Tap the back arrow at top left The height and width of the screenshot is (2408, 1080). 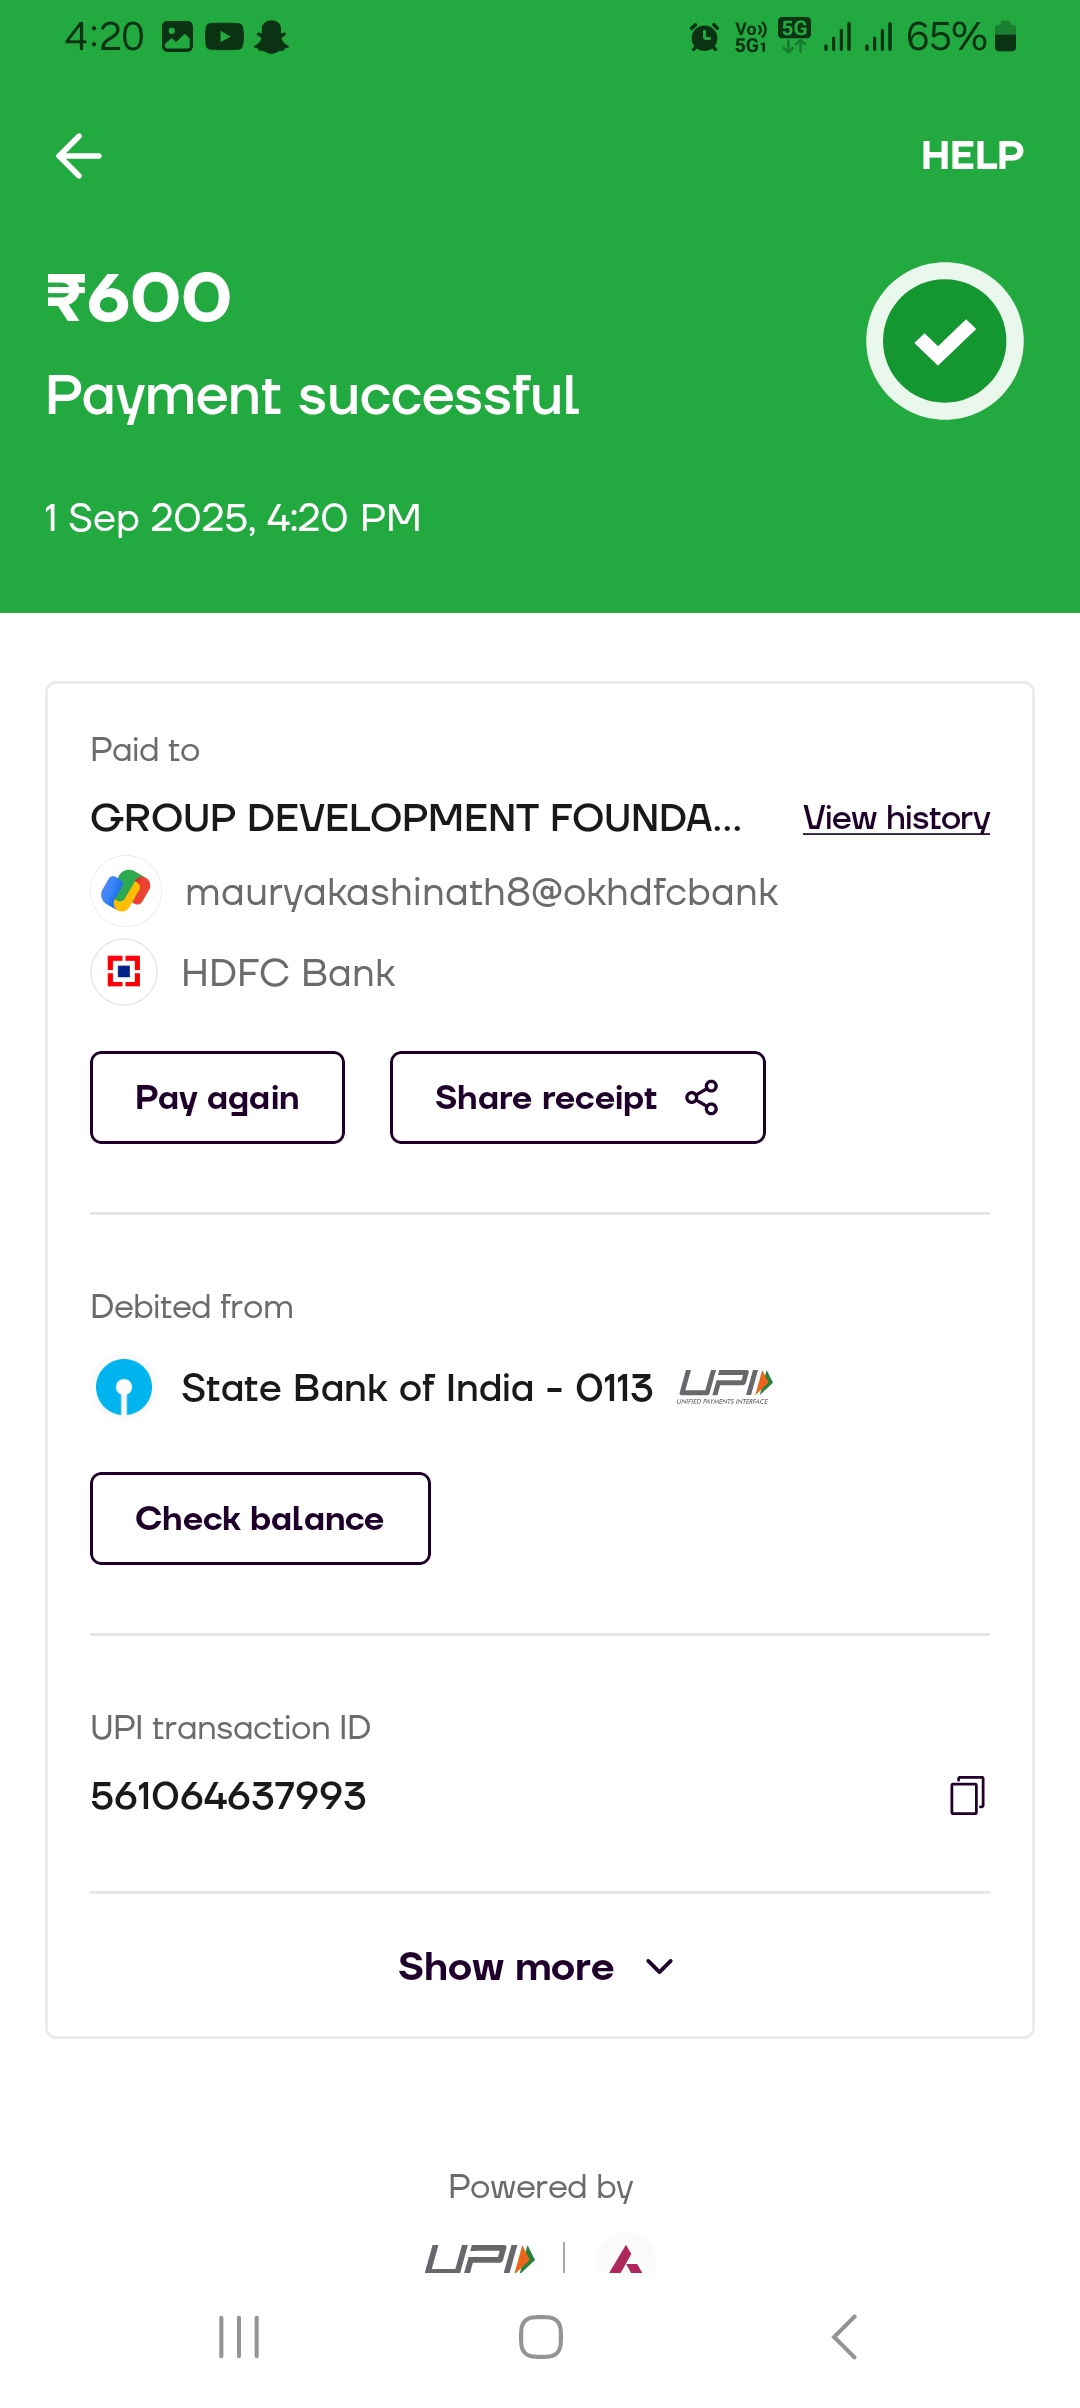point(79,156)
